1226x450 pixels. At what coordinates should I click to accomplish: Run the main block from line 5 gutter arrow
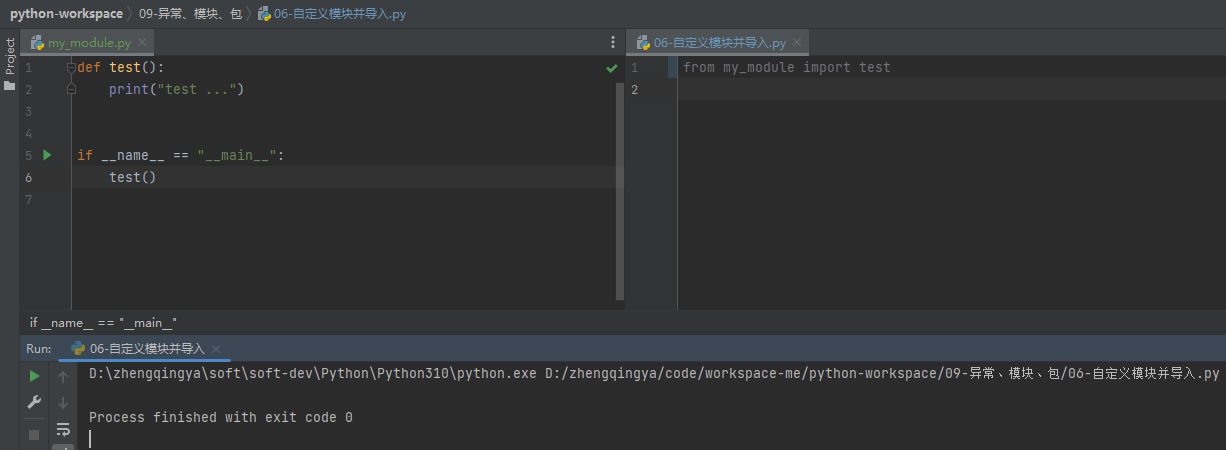tap(47, 155)
